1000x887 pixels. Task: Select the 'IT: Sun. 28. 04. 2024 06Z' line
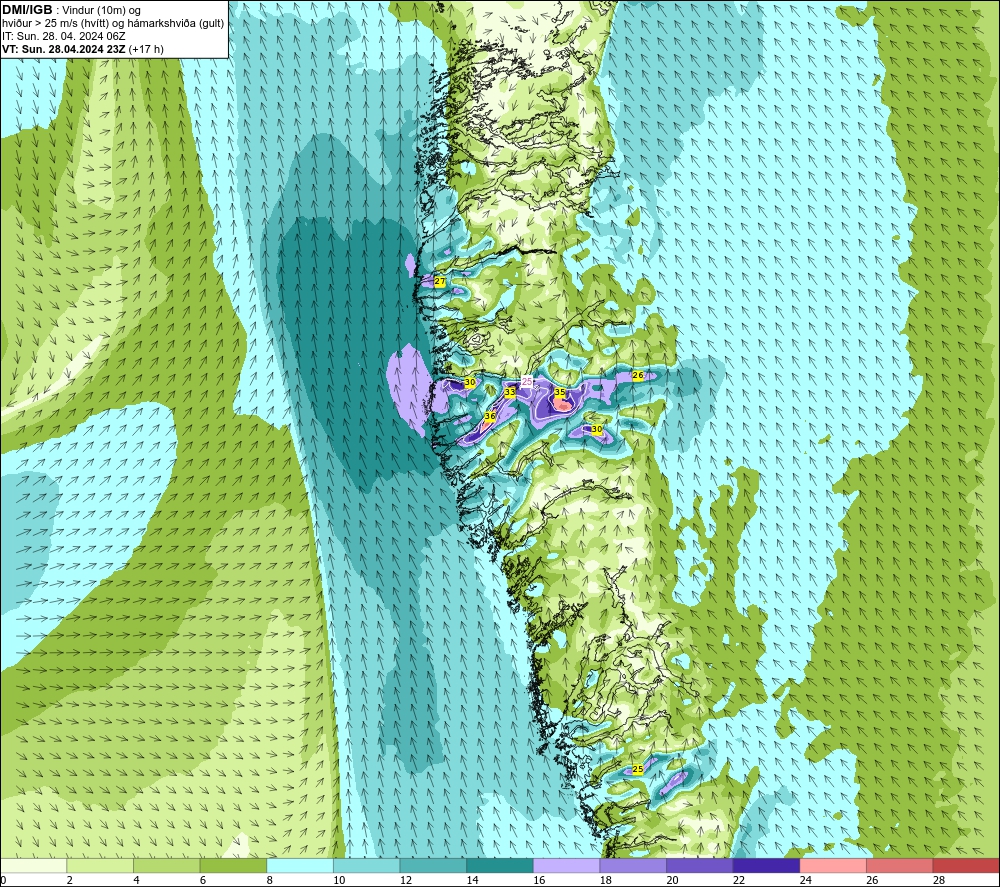(64, 36)
